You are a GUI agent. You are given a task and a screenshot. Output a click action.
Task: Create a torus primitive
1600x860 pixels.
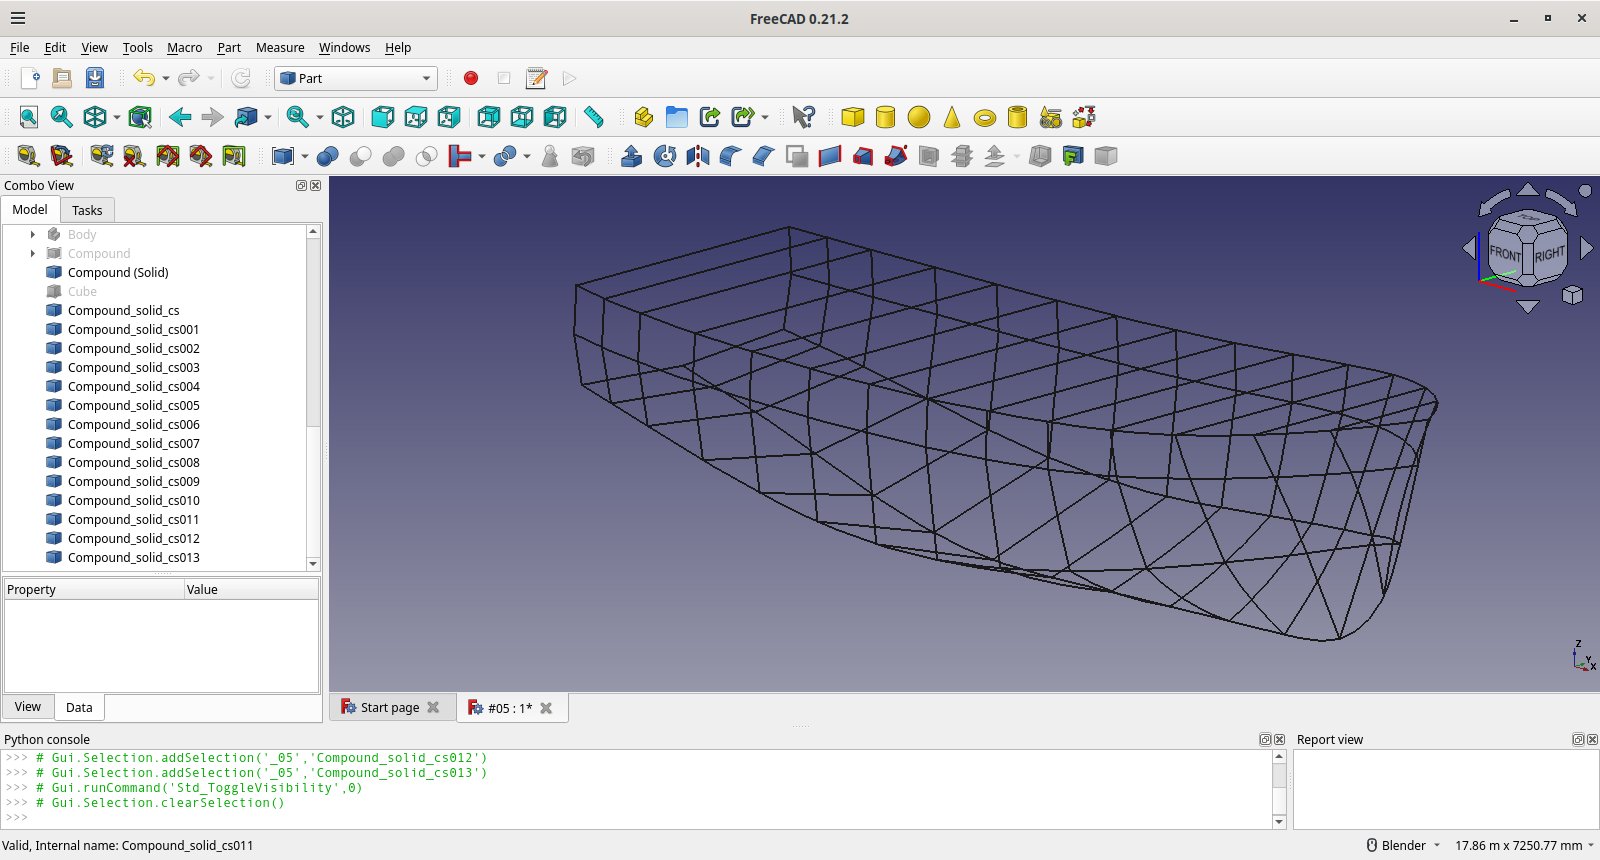click(984, 117)
